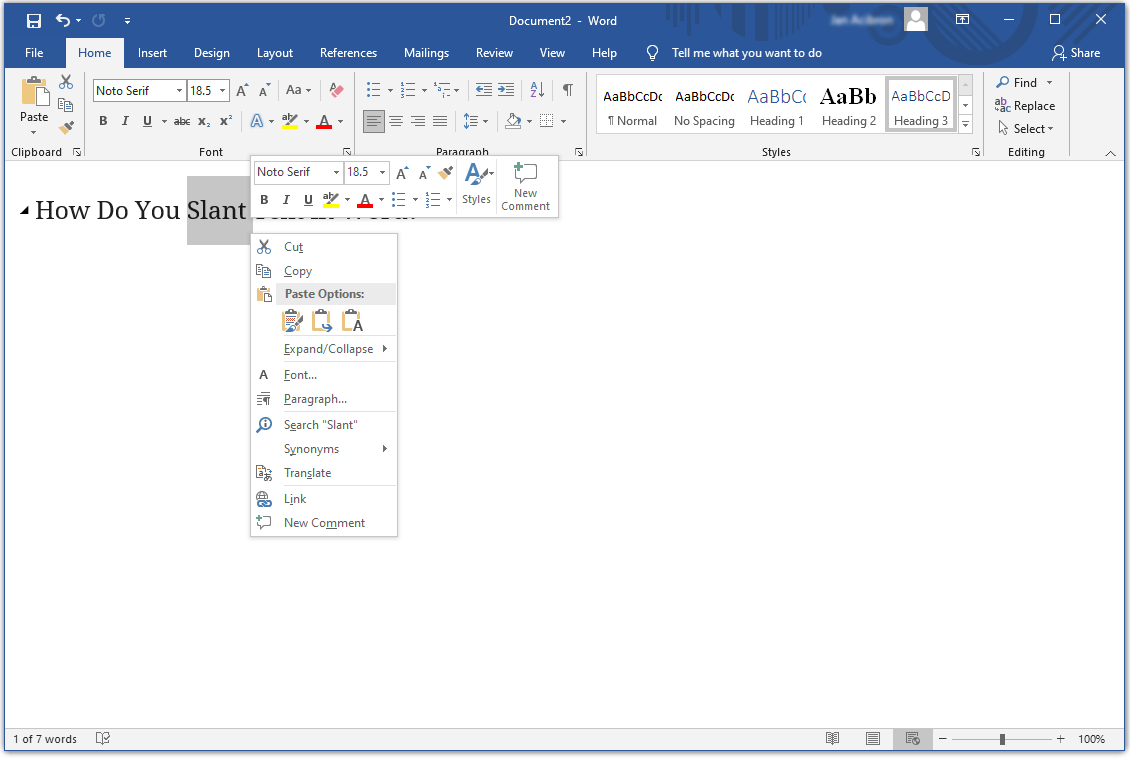This screenshot has height=758, width=1130.
Task: Click the Format Painter icon in Clipboard group
Action: pos(66,128)
